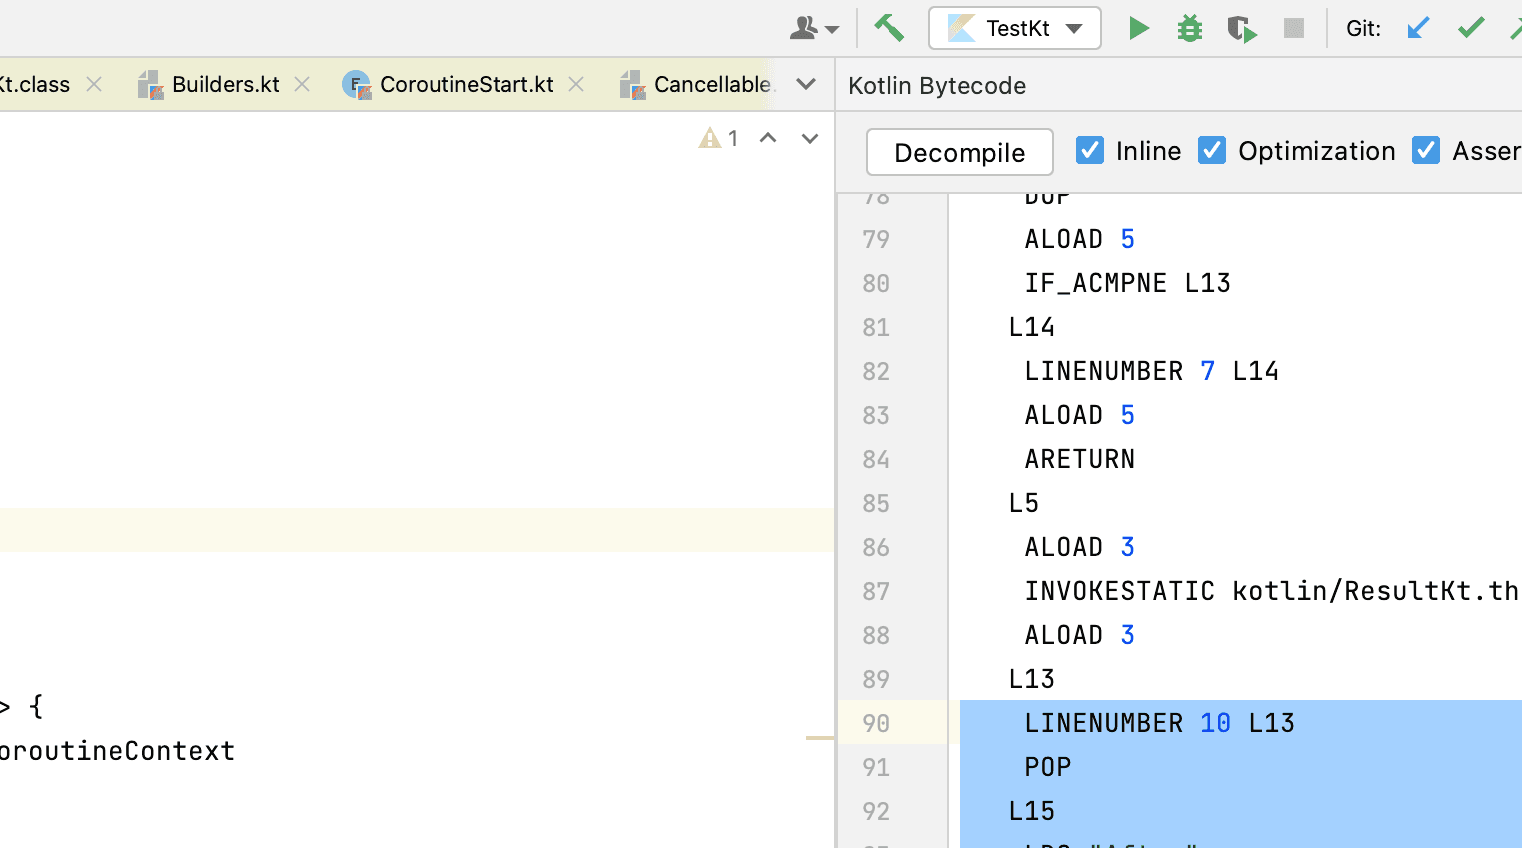Open the CoroutineStart.kt tab
This screenshot has height=848, width=1522.
465,85
